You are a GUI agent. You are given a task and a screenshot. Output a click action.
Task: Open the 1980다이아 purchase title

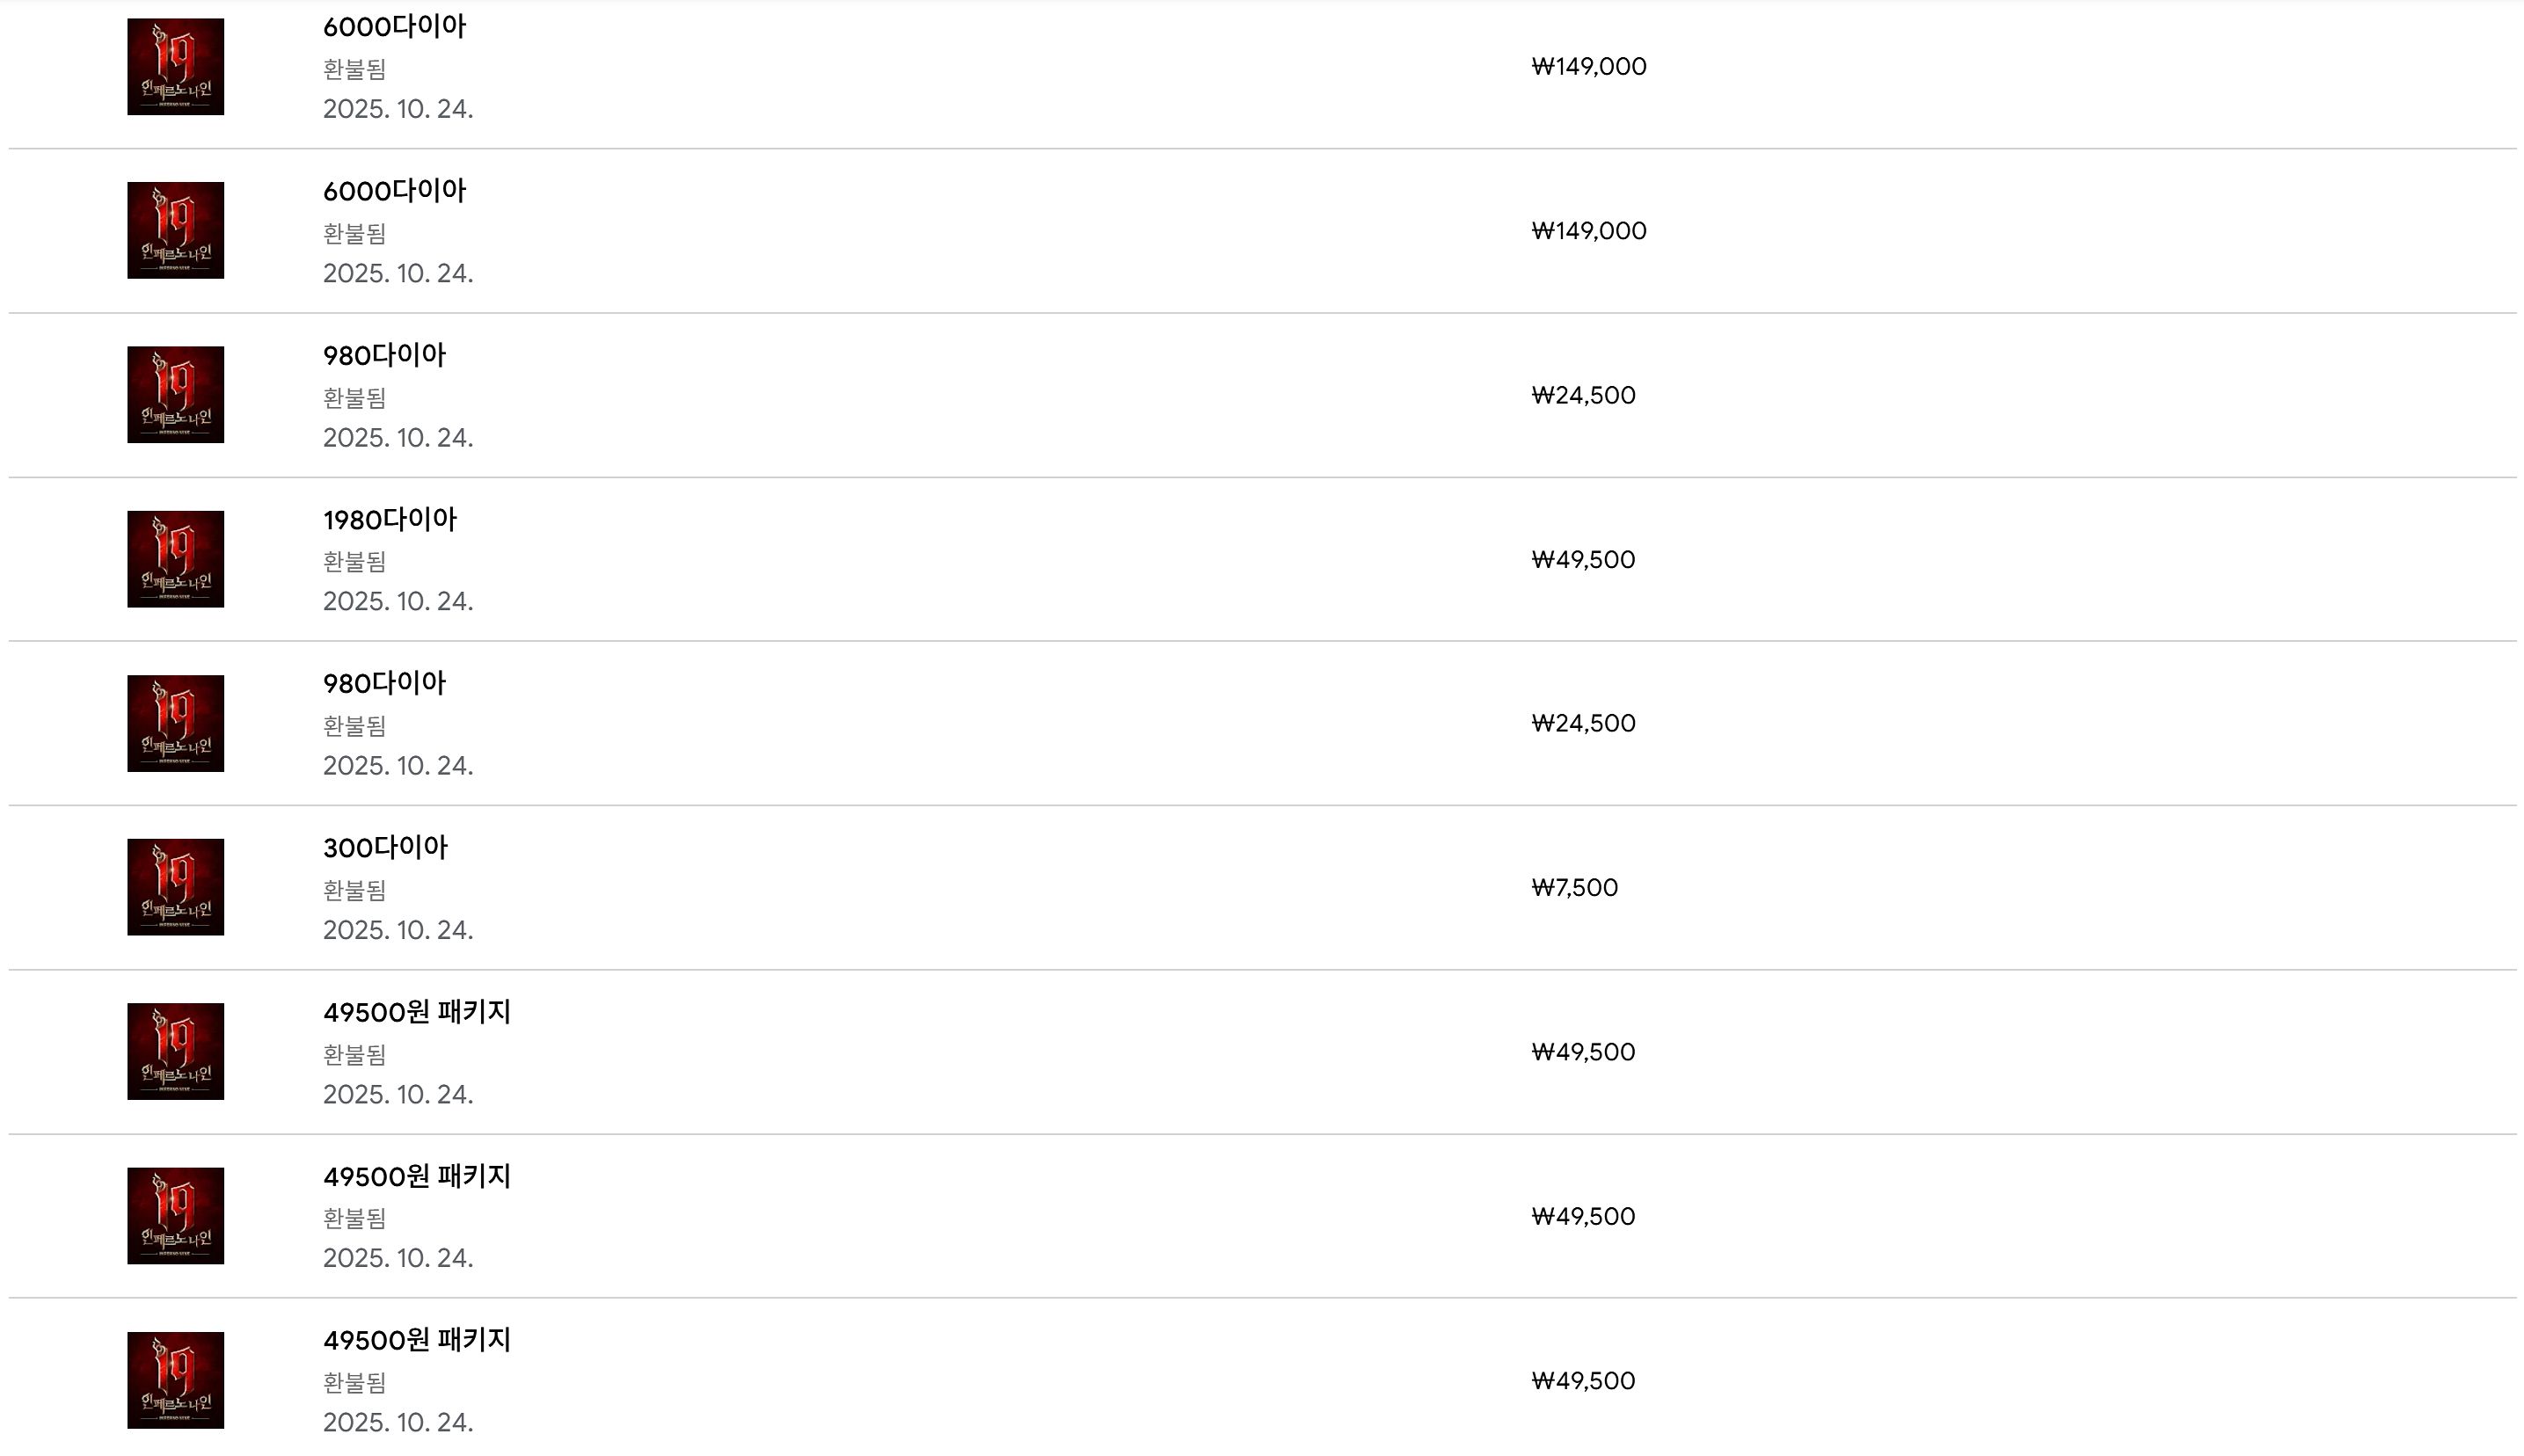click(x=389, y=520)
